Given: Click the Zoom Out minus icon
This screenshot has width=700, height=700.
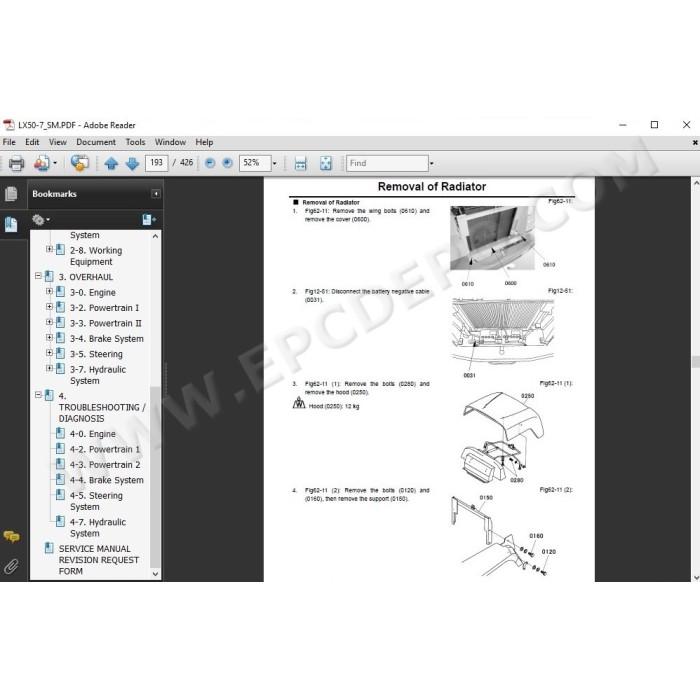Looking at the screenshot, I should 210,163.
